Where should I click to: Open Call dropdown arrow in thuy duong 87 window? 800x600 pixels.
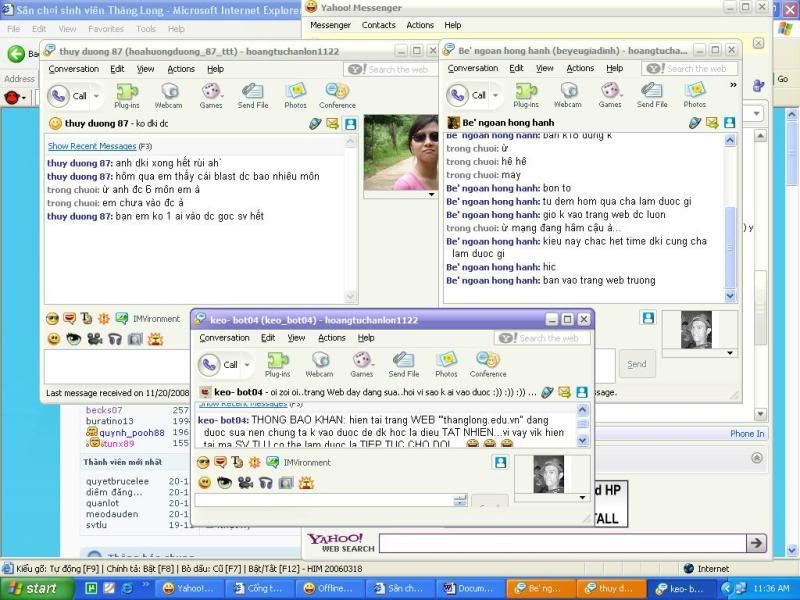pyautogui.click(x=95, y=96)
